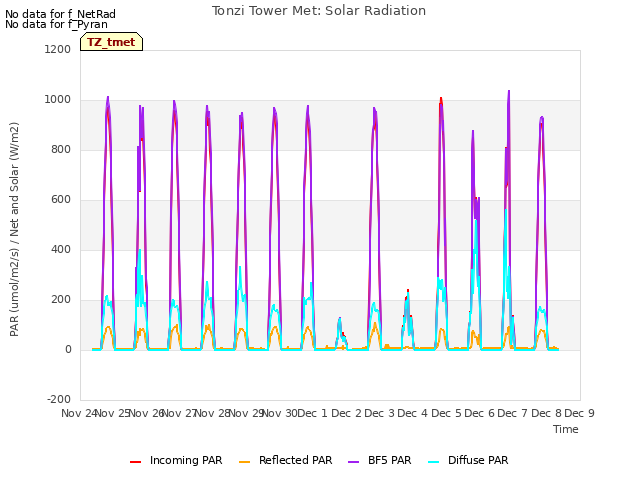Click the y-axis label PAR / Net and Solar

tap(14, 229)
